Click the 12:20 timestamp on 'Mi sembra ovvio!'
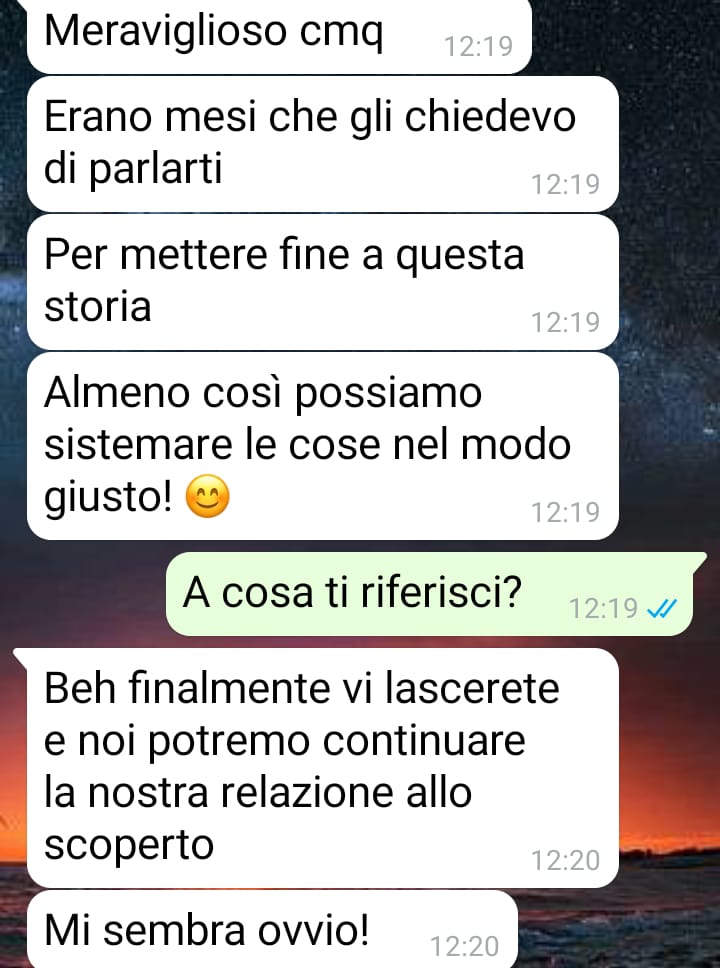This screenshot has width=720, height=968. click(464, 946)
